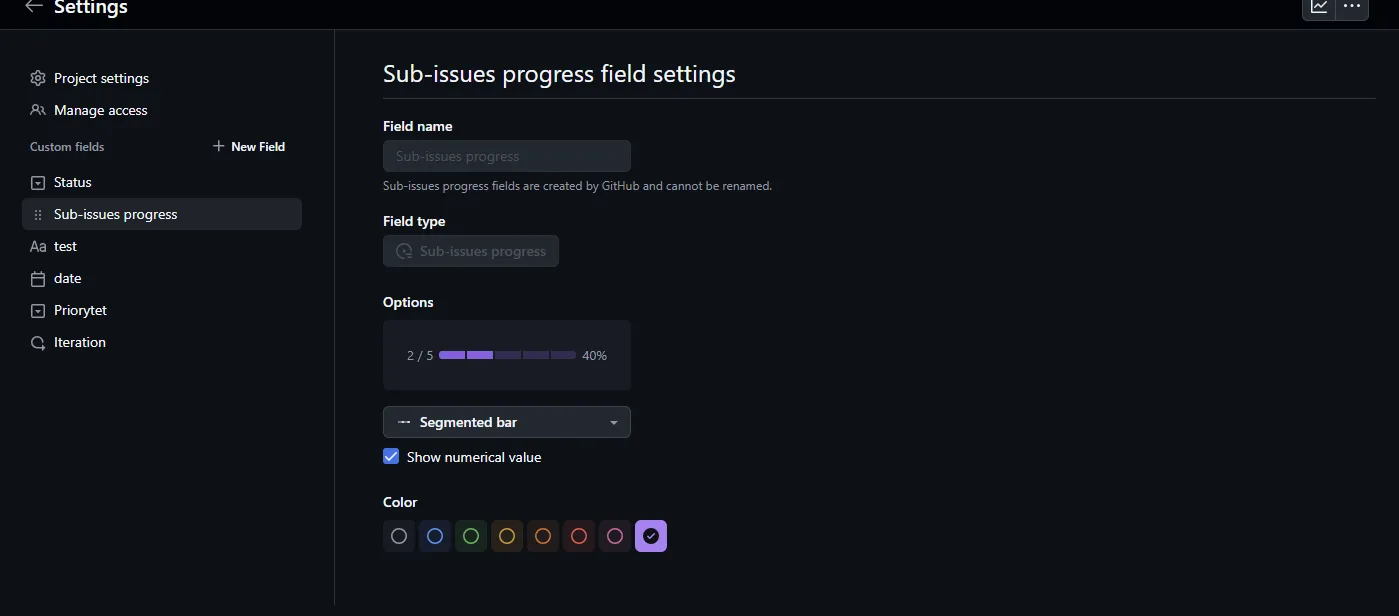
Task: Open the Segmented bar dropdown
Action: (x=506, y=422)
